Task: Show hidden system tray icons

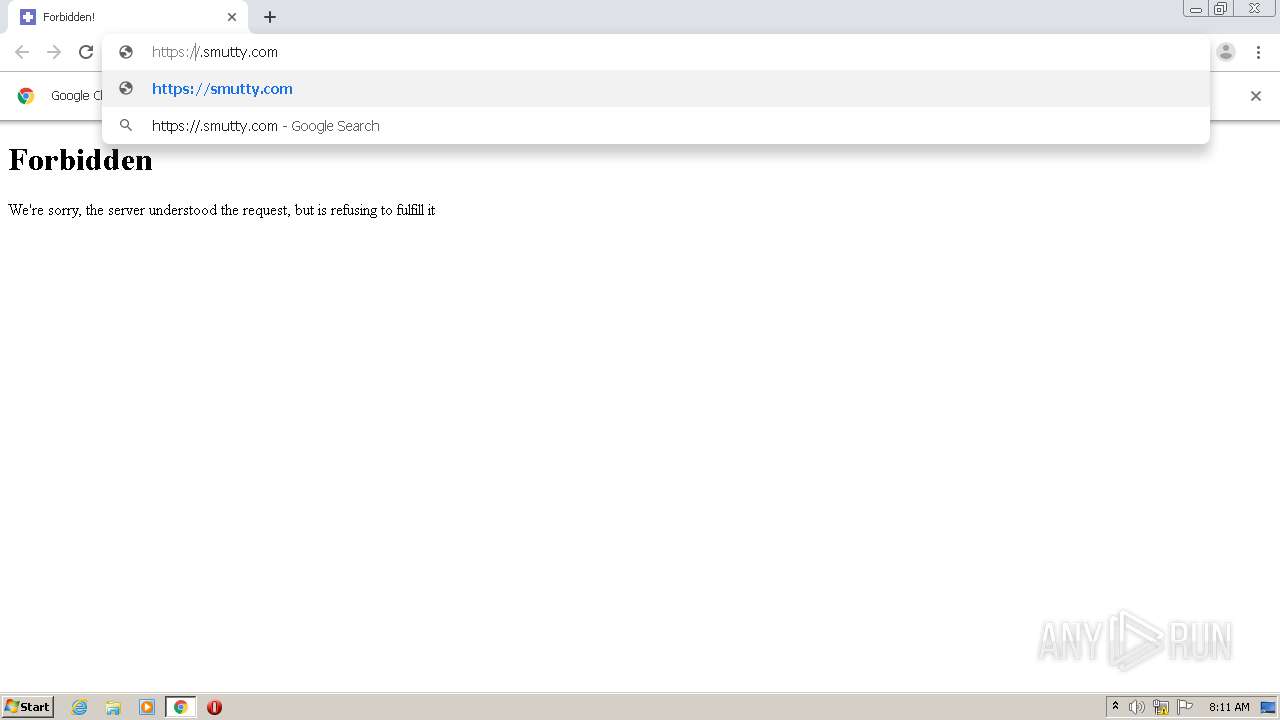Action: [1115, 707]
